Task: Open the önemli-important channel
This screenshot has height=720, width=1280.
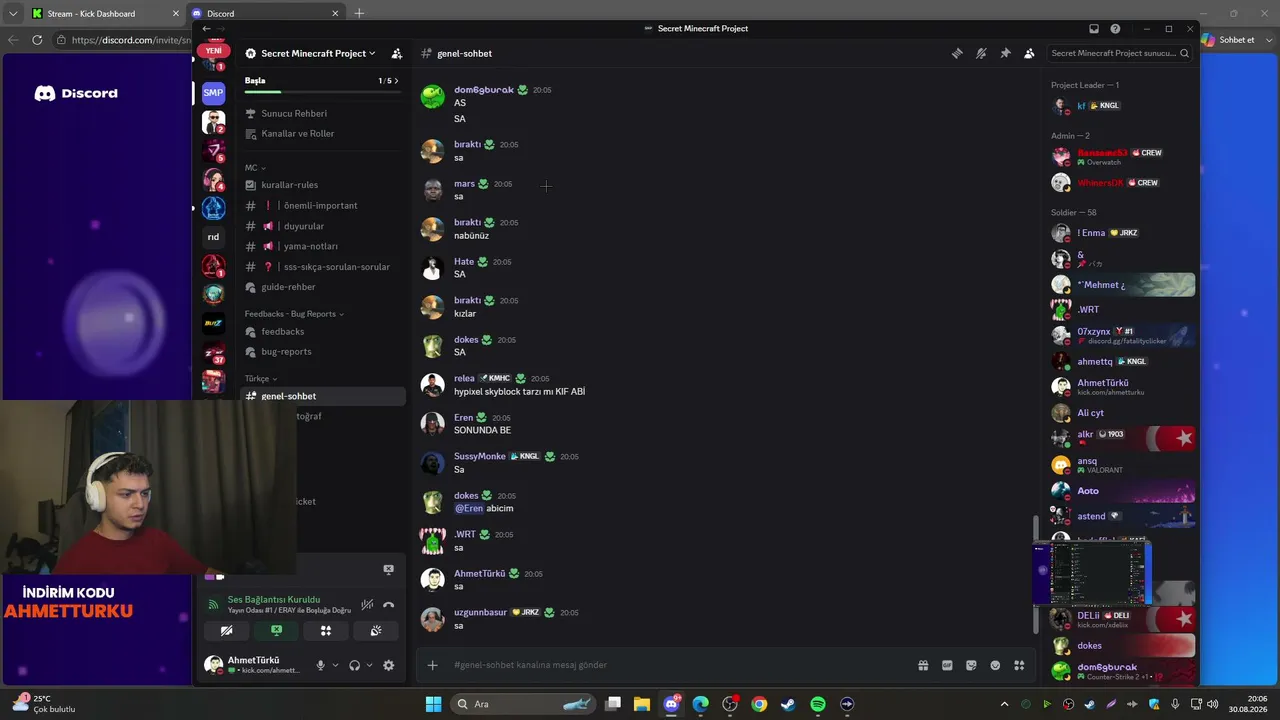Action: coord(322,206)
